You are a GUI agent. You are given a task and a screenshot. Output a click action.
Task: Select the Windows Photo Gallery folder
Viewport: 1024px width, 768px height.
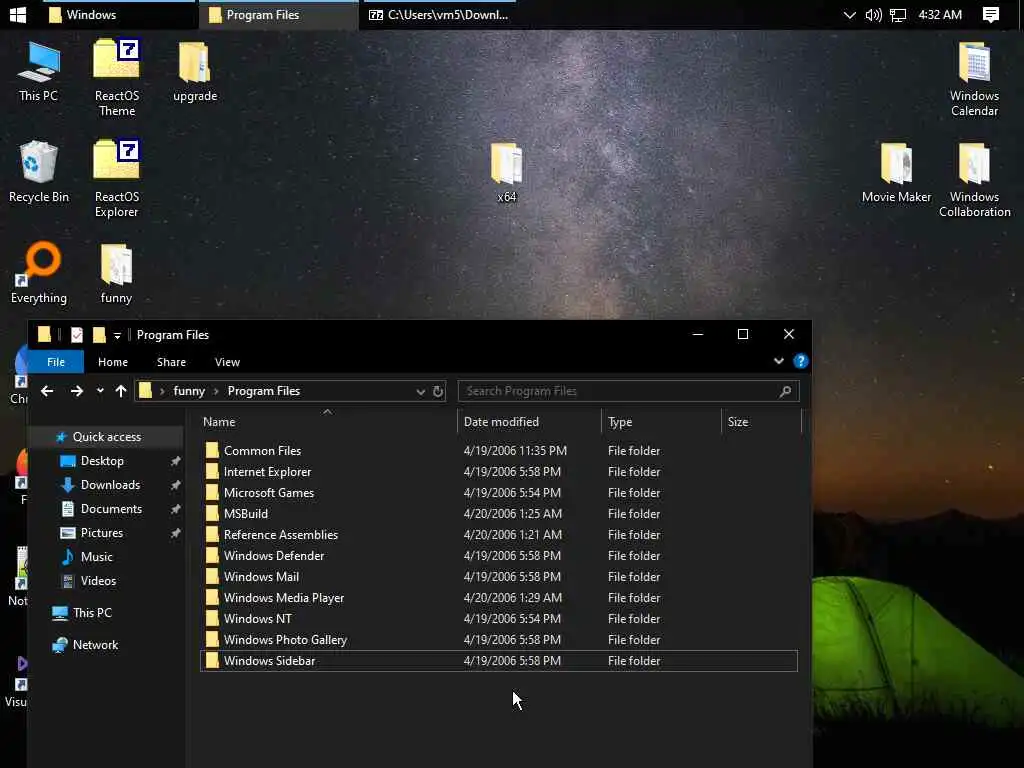(499, 639)
